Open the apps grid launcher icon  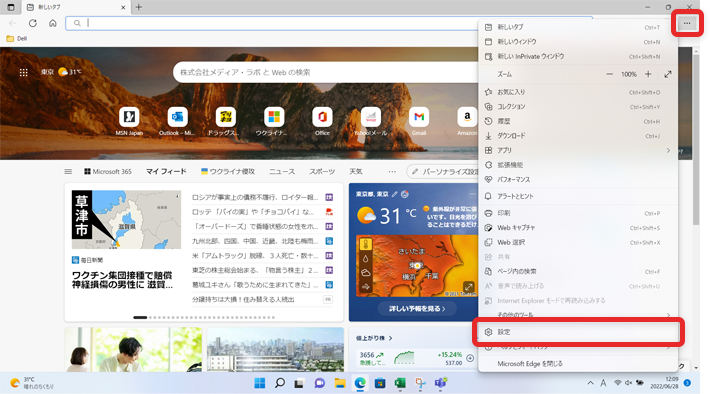point(24,72)
